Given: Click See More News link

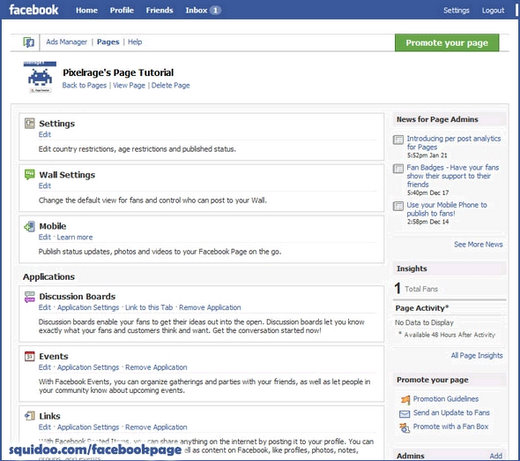Looking at the screenshot, I should (x=478, y=244).
